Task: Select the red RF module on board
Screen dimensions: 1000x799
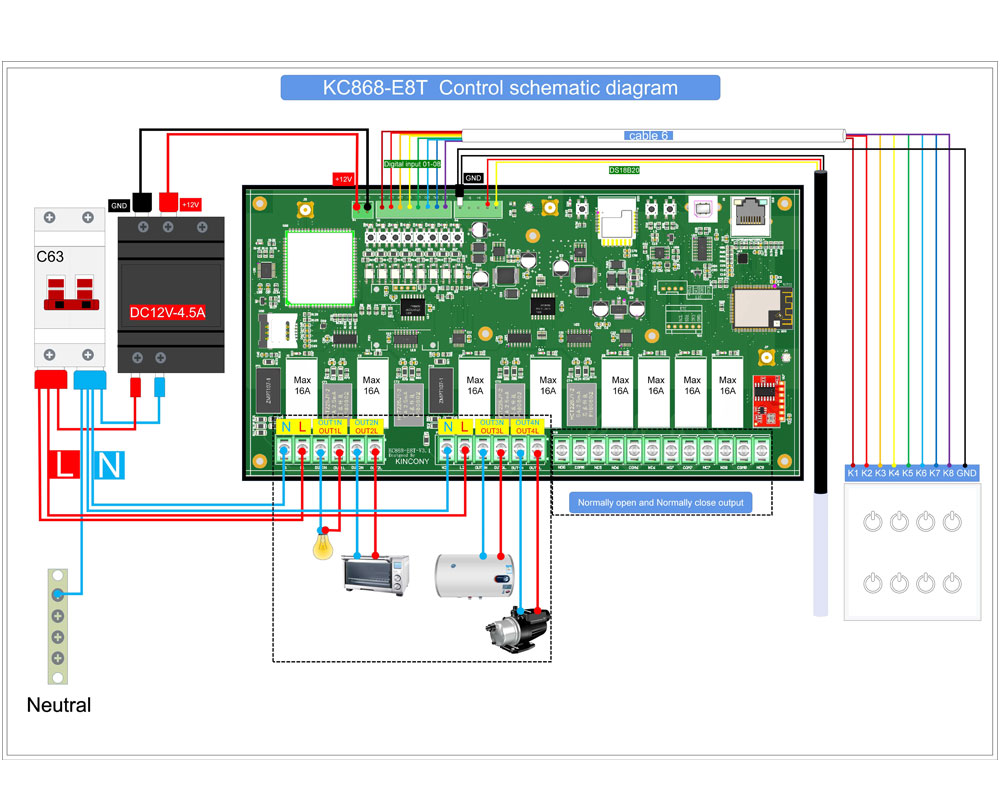Action: click(766, 401)
